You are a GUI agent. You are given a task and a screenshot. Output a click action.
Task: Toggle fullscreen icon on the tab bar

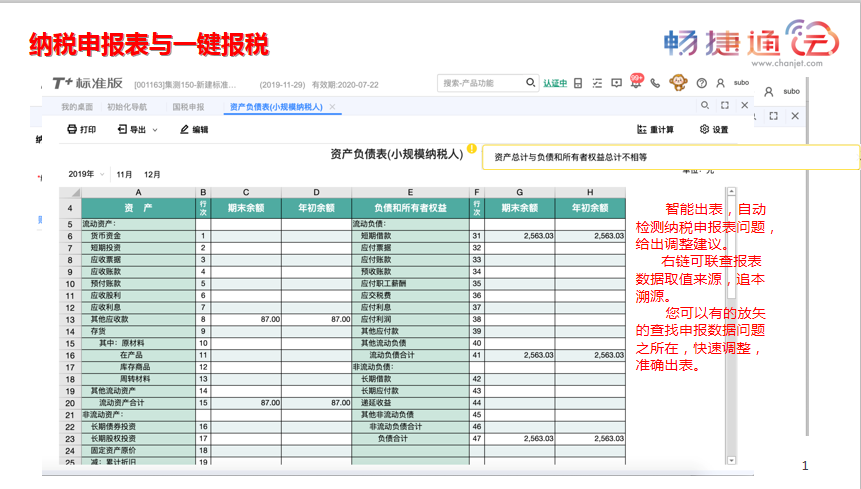pos(725,105)
